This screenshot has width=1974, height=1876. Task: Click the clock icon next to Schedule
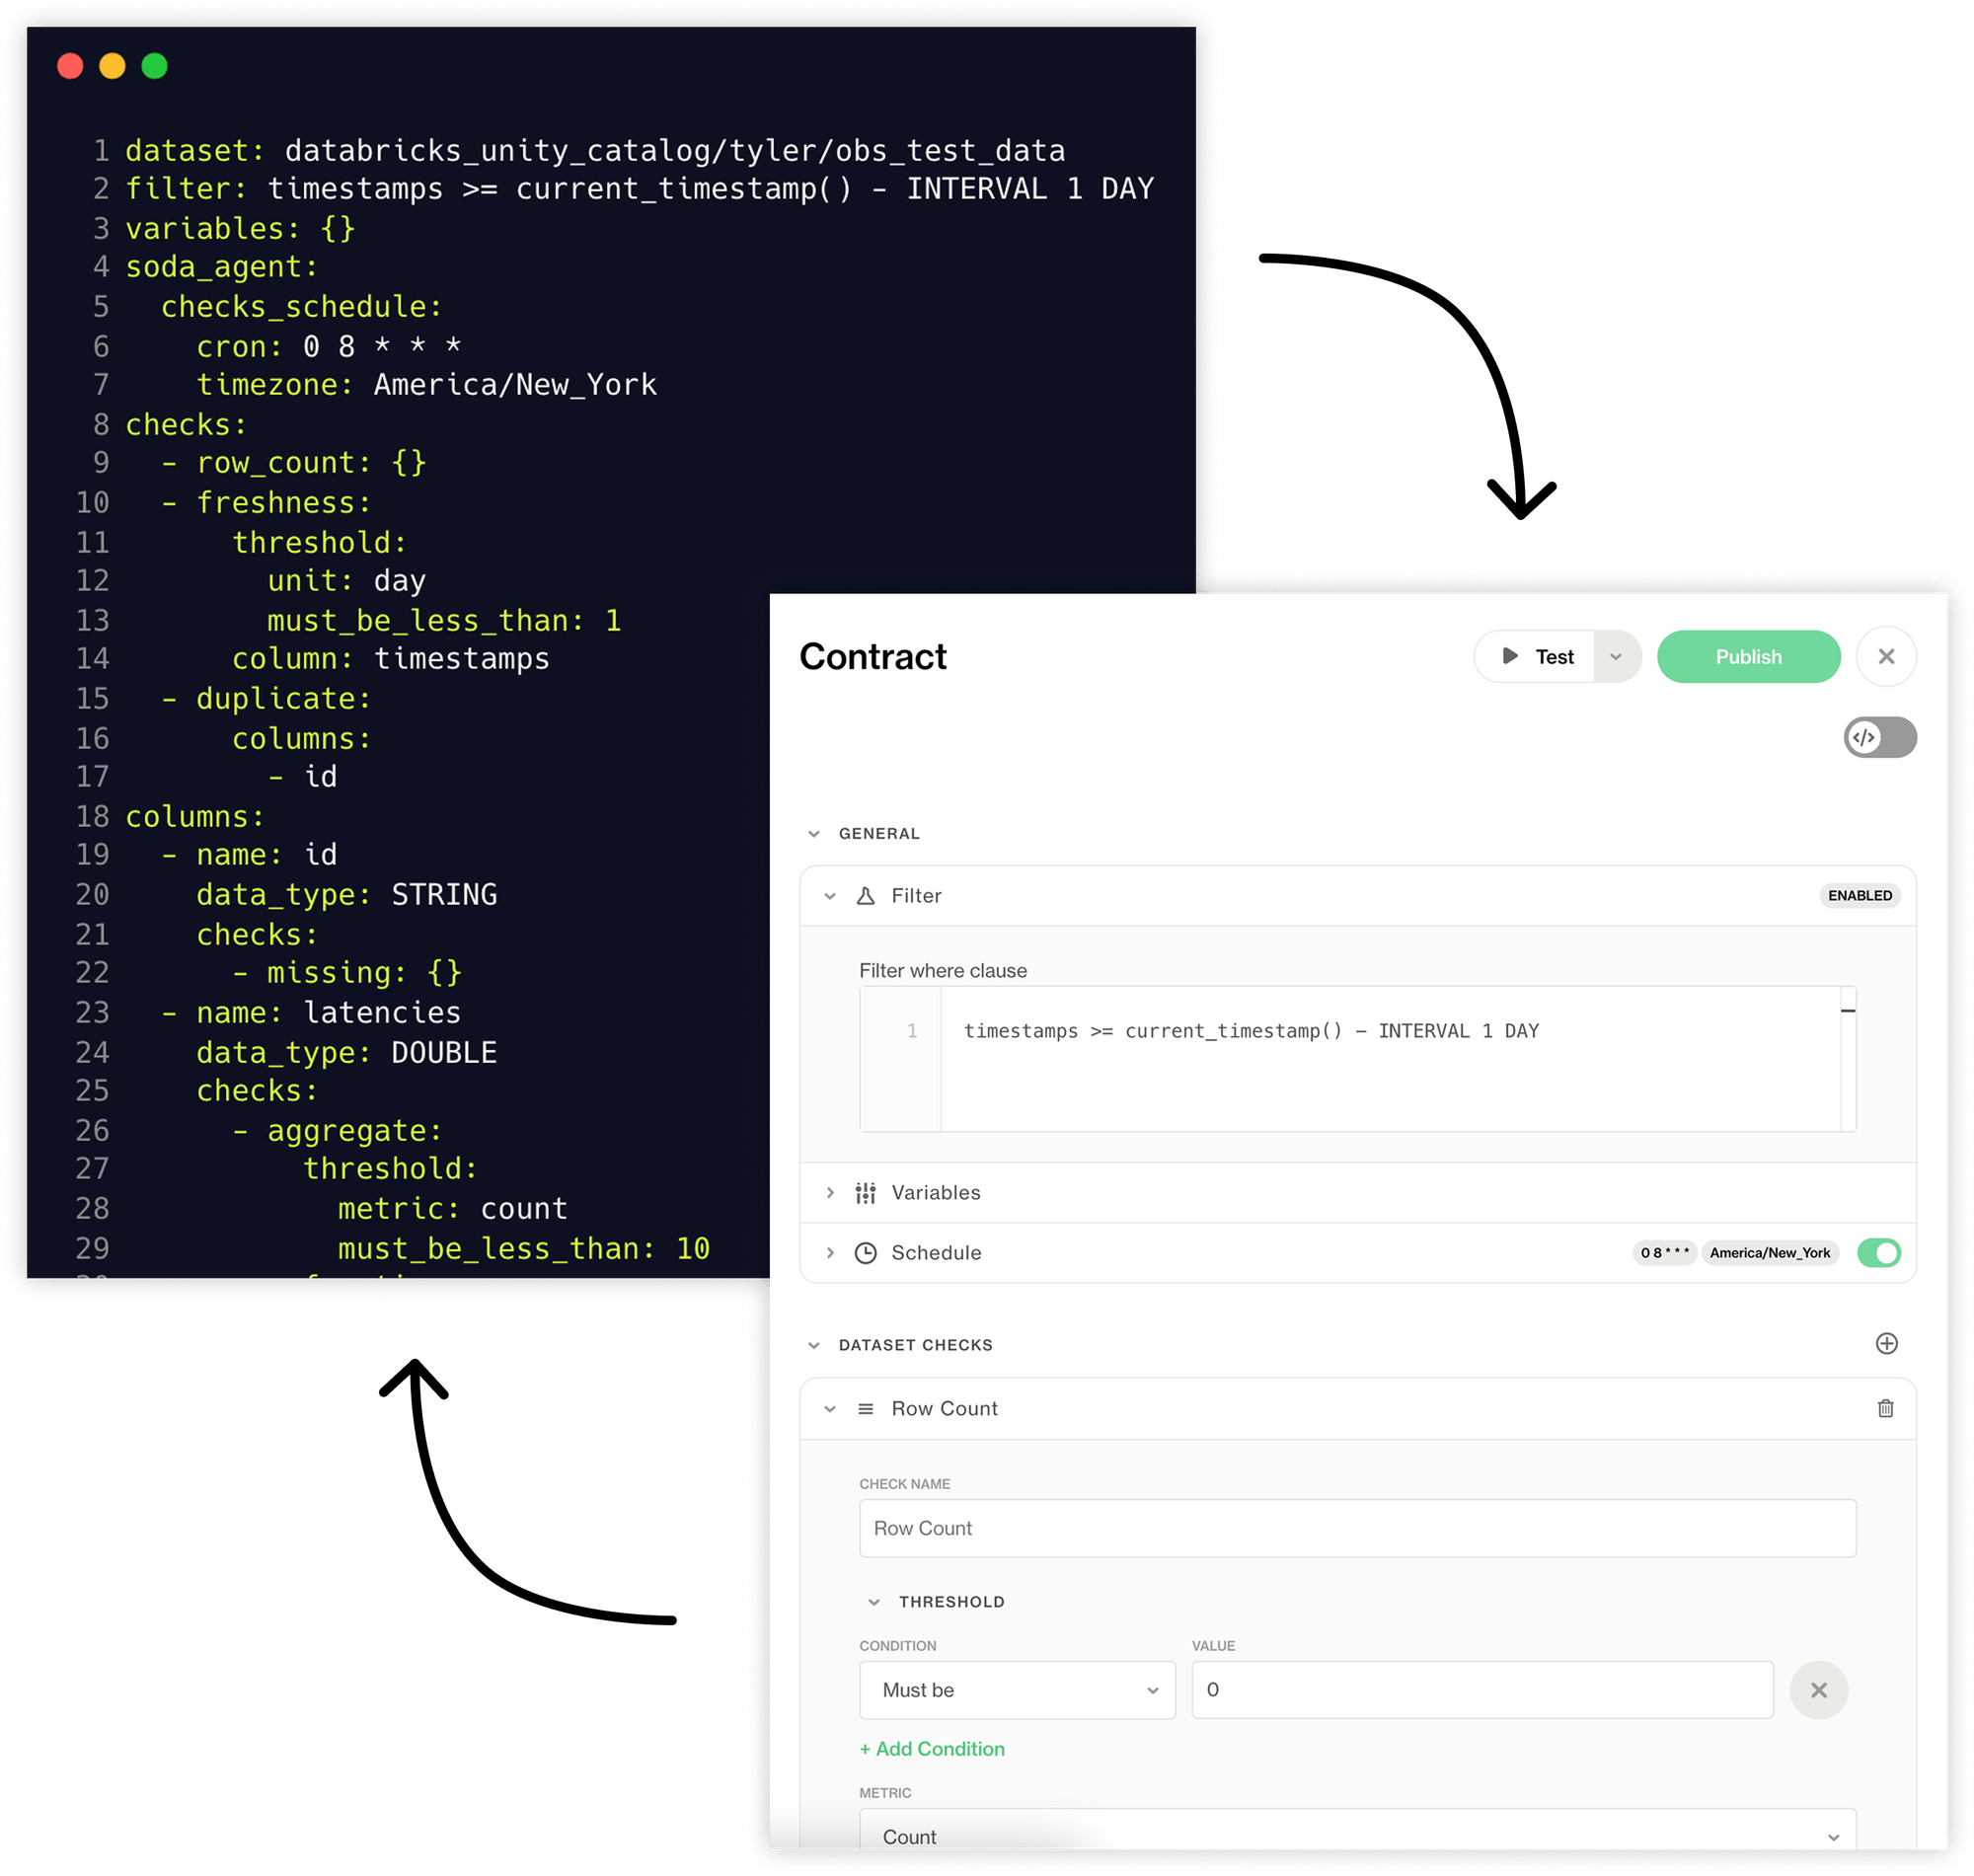864,1252
